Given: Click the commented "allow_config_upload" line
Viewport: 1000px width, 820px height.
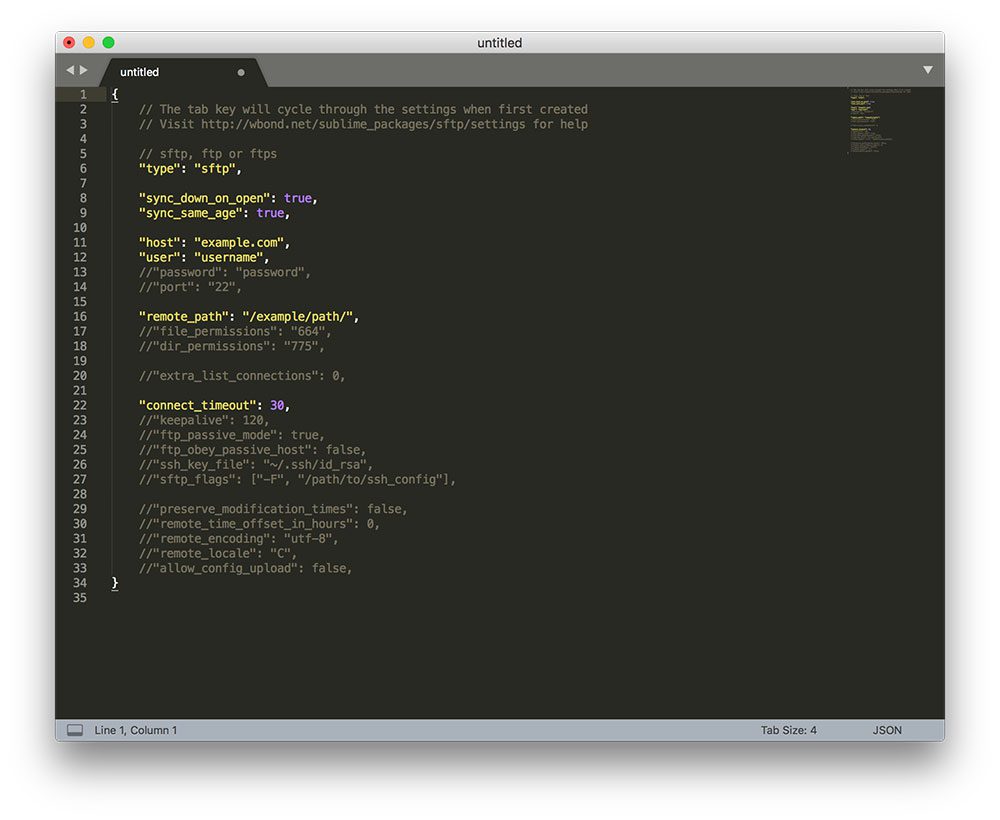Looking at the screenshot, I should tap(246, 568).
